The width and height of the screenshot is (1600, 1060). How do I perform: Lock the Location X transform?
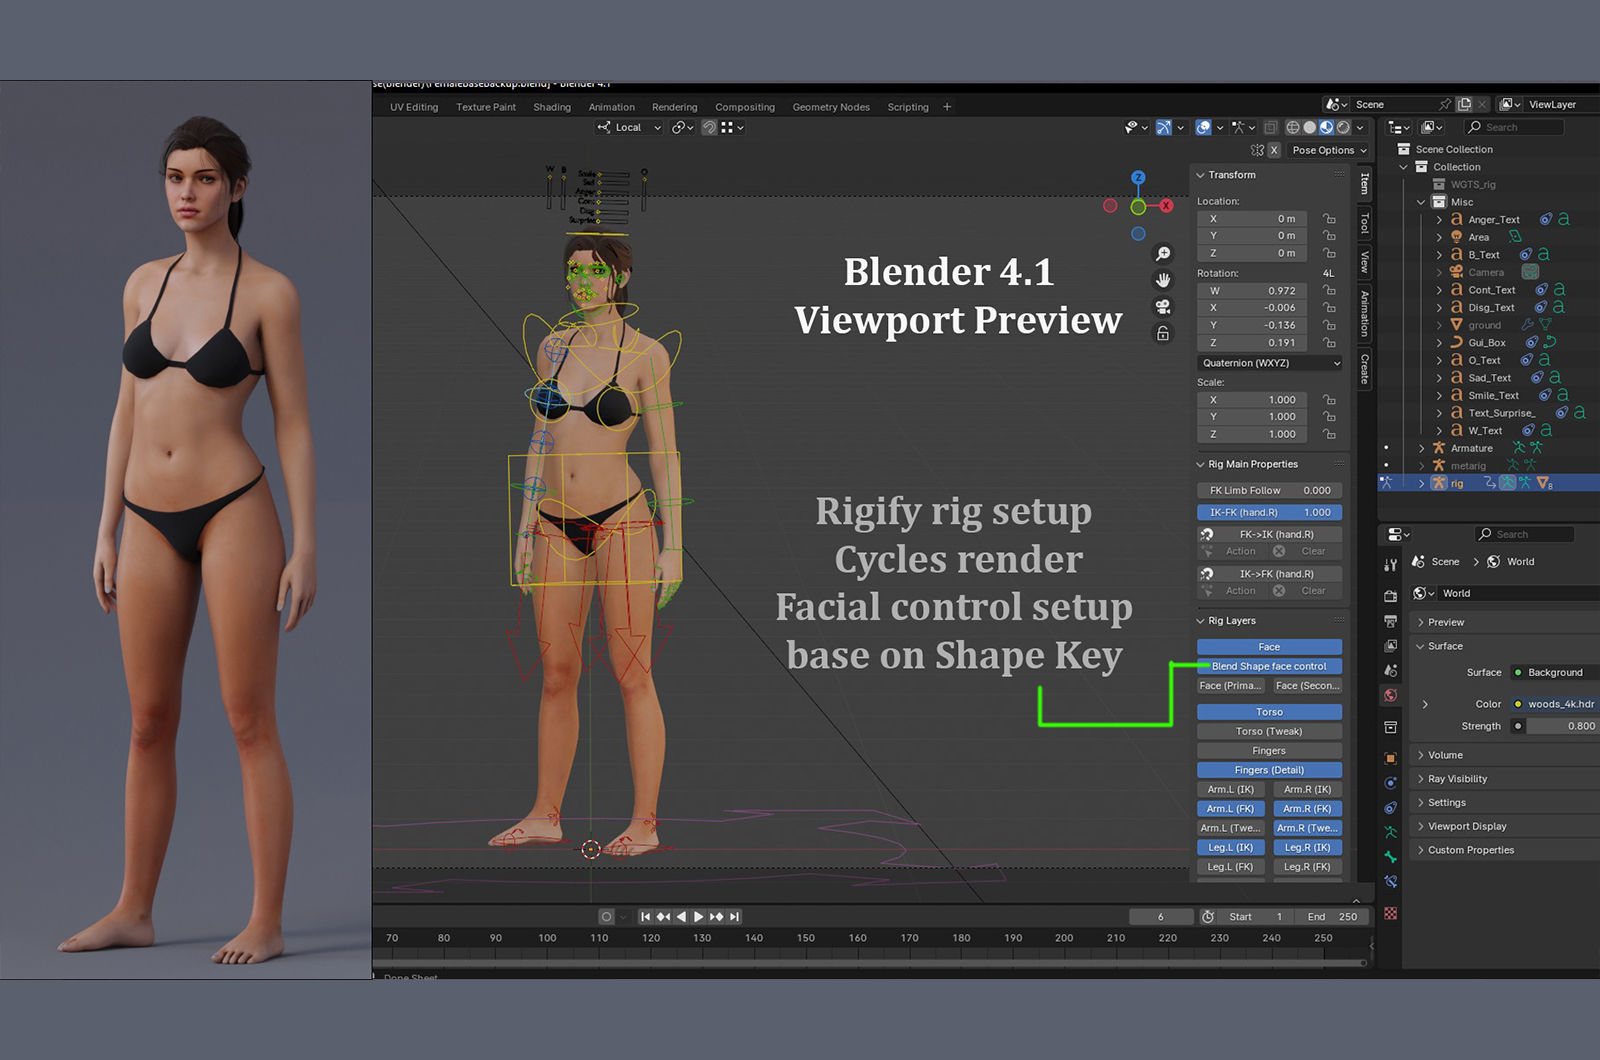point(1329,219)
